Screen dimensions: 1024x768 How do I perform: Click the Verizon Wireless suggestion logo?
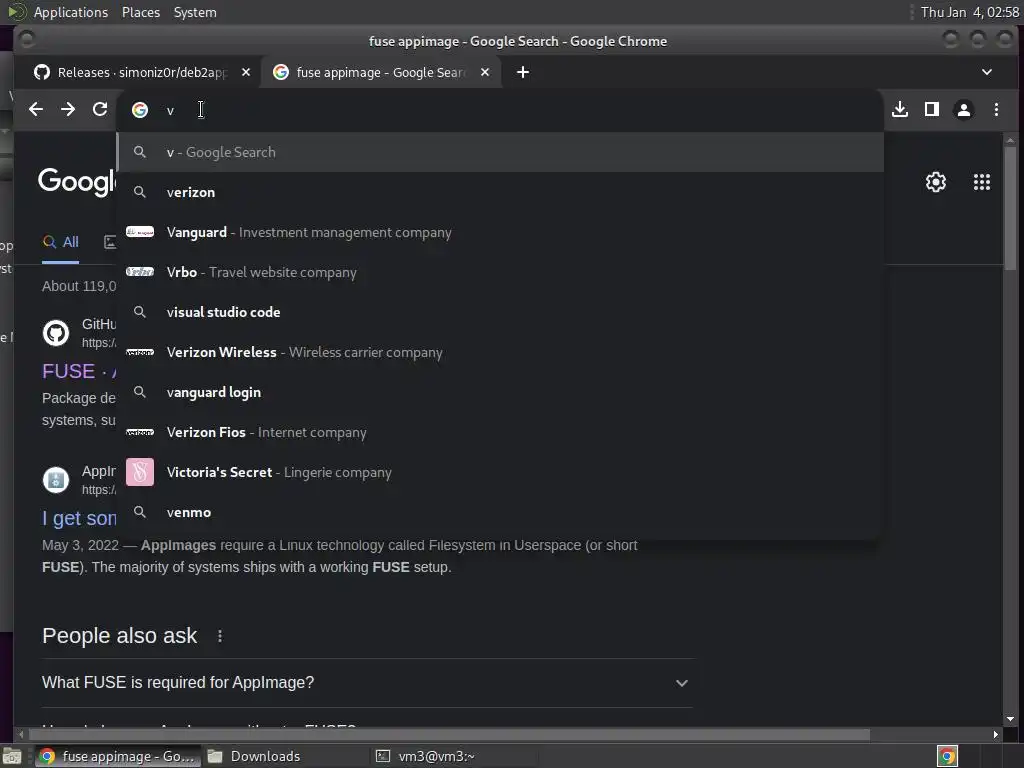(x=140, y=353)
